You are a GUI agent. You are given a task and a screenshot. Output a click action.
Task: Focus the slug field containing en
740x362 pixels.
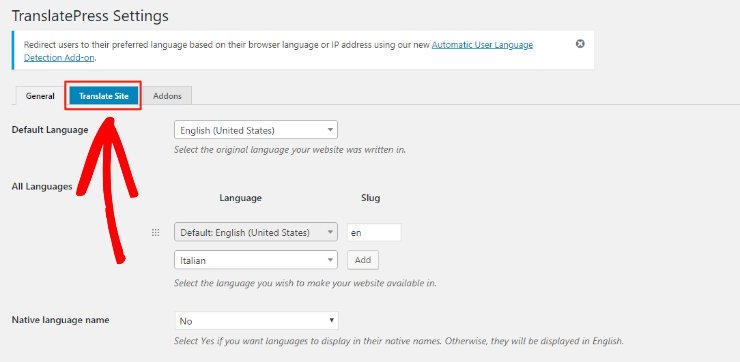pyautogui.click(x=374, y=233)
